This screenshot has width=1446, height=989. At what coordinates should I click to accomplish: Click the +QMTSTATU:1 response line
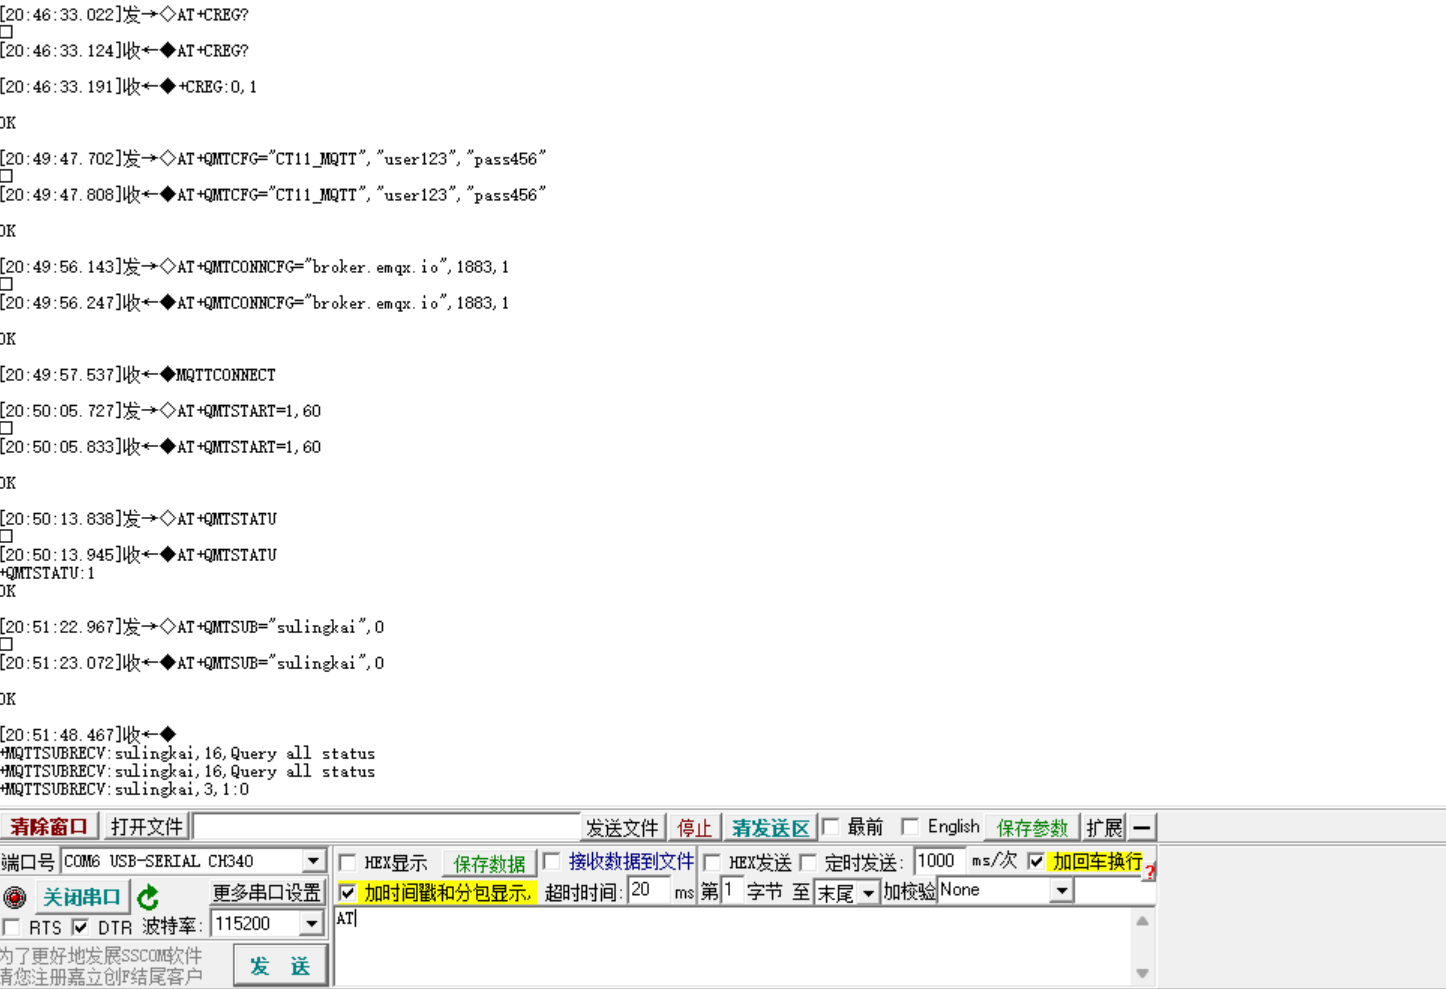tap(48, 573)
